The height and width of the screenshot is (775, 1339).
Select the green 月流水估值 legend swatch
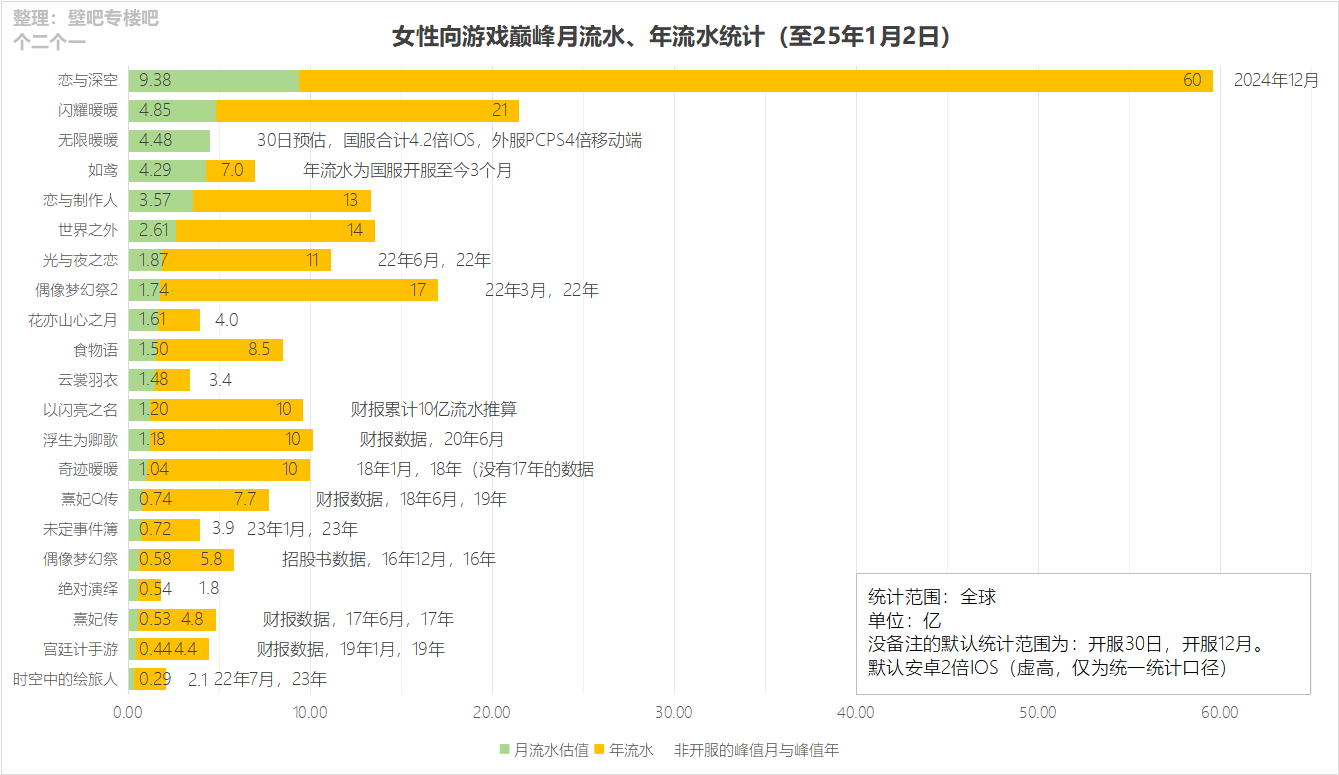click(504, 750)
